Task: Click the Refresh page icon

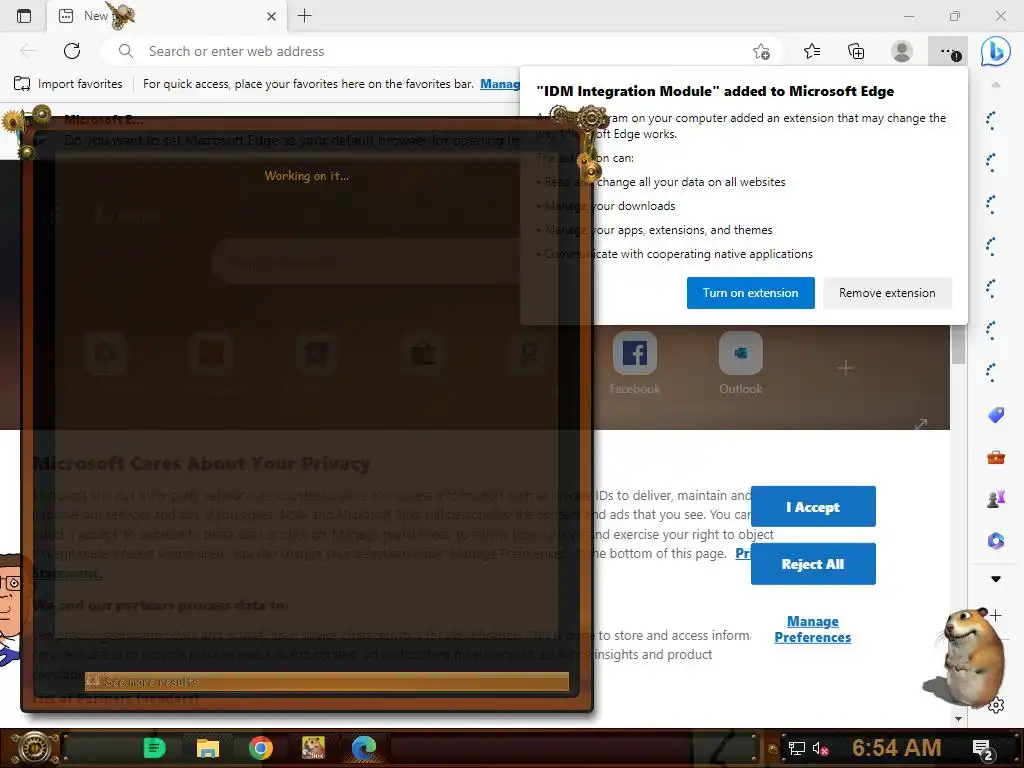Action: [x=72, y=51]
